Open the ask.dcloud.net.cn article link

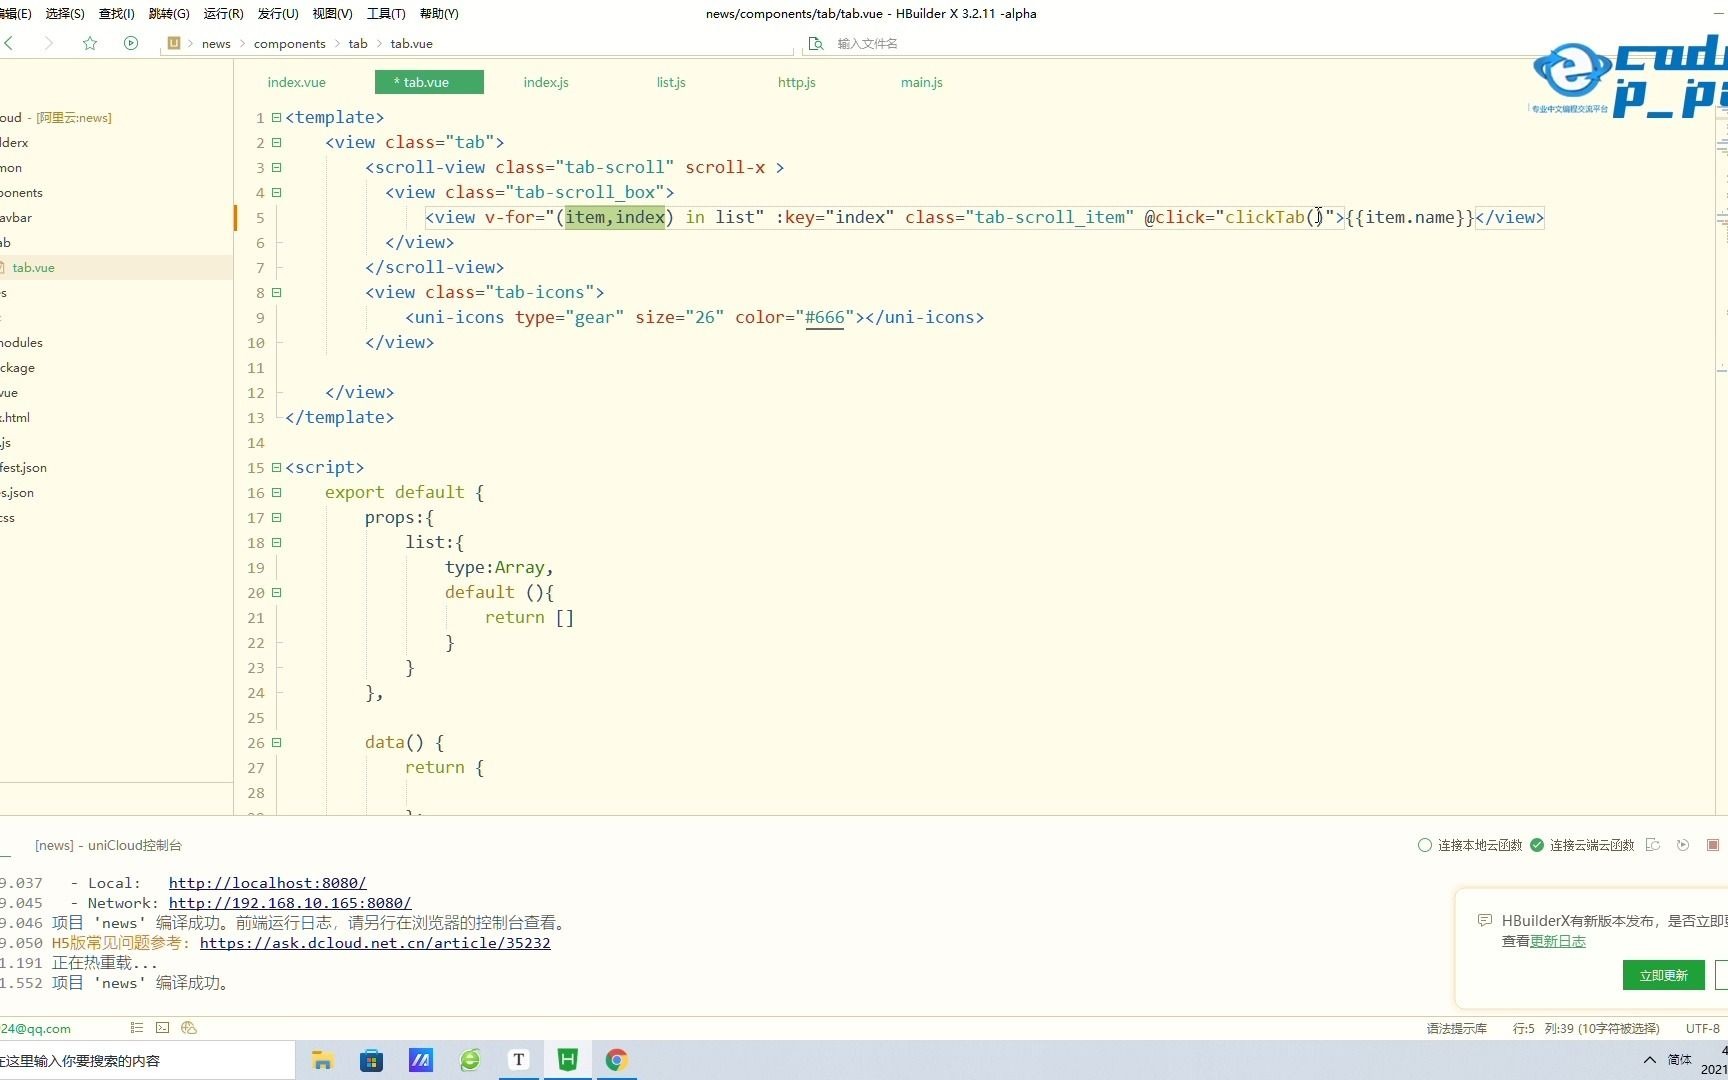[375, 943]
